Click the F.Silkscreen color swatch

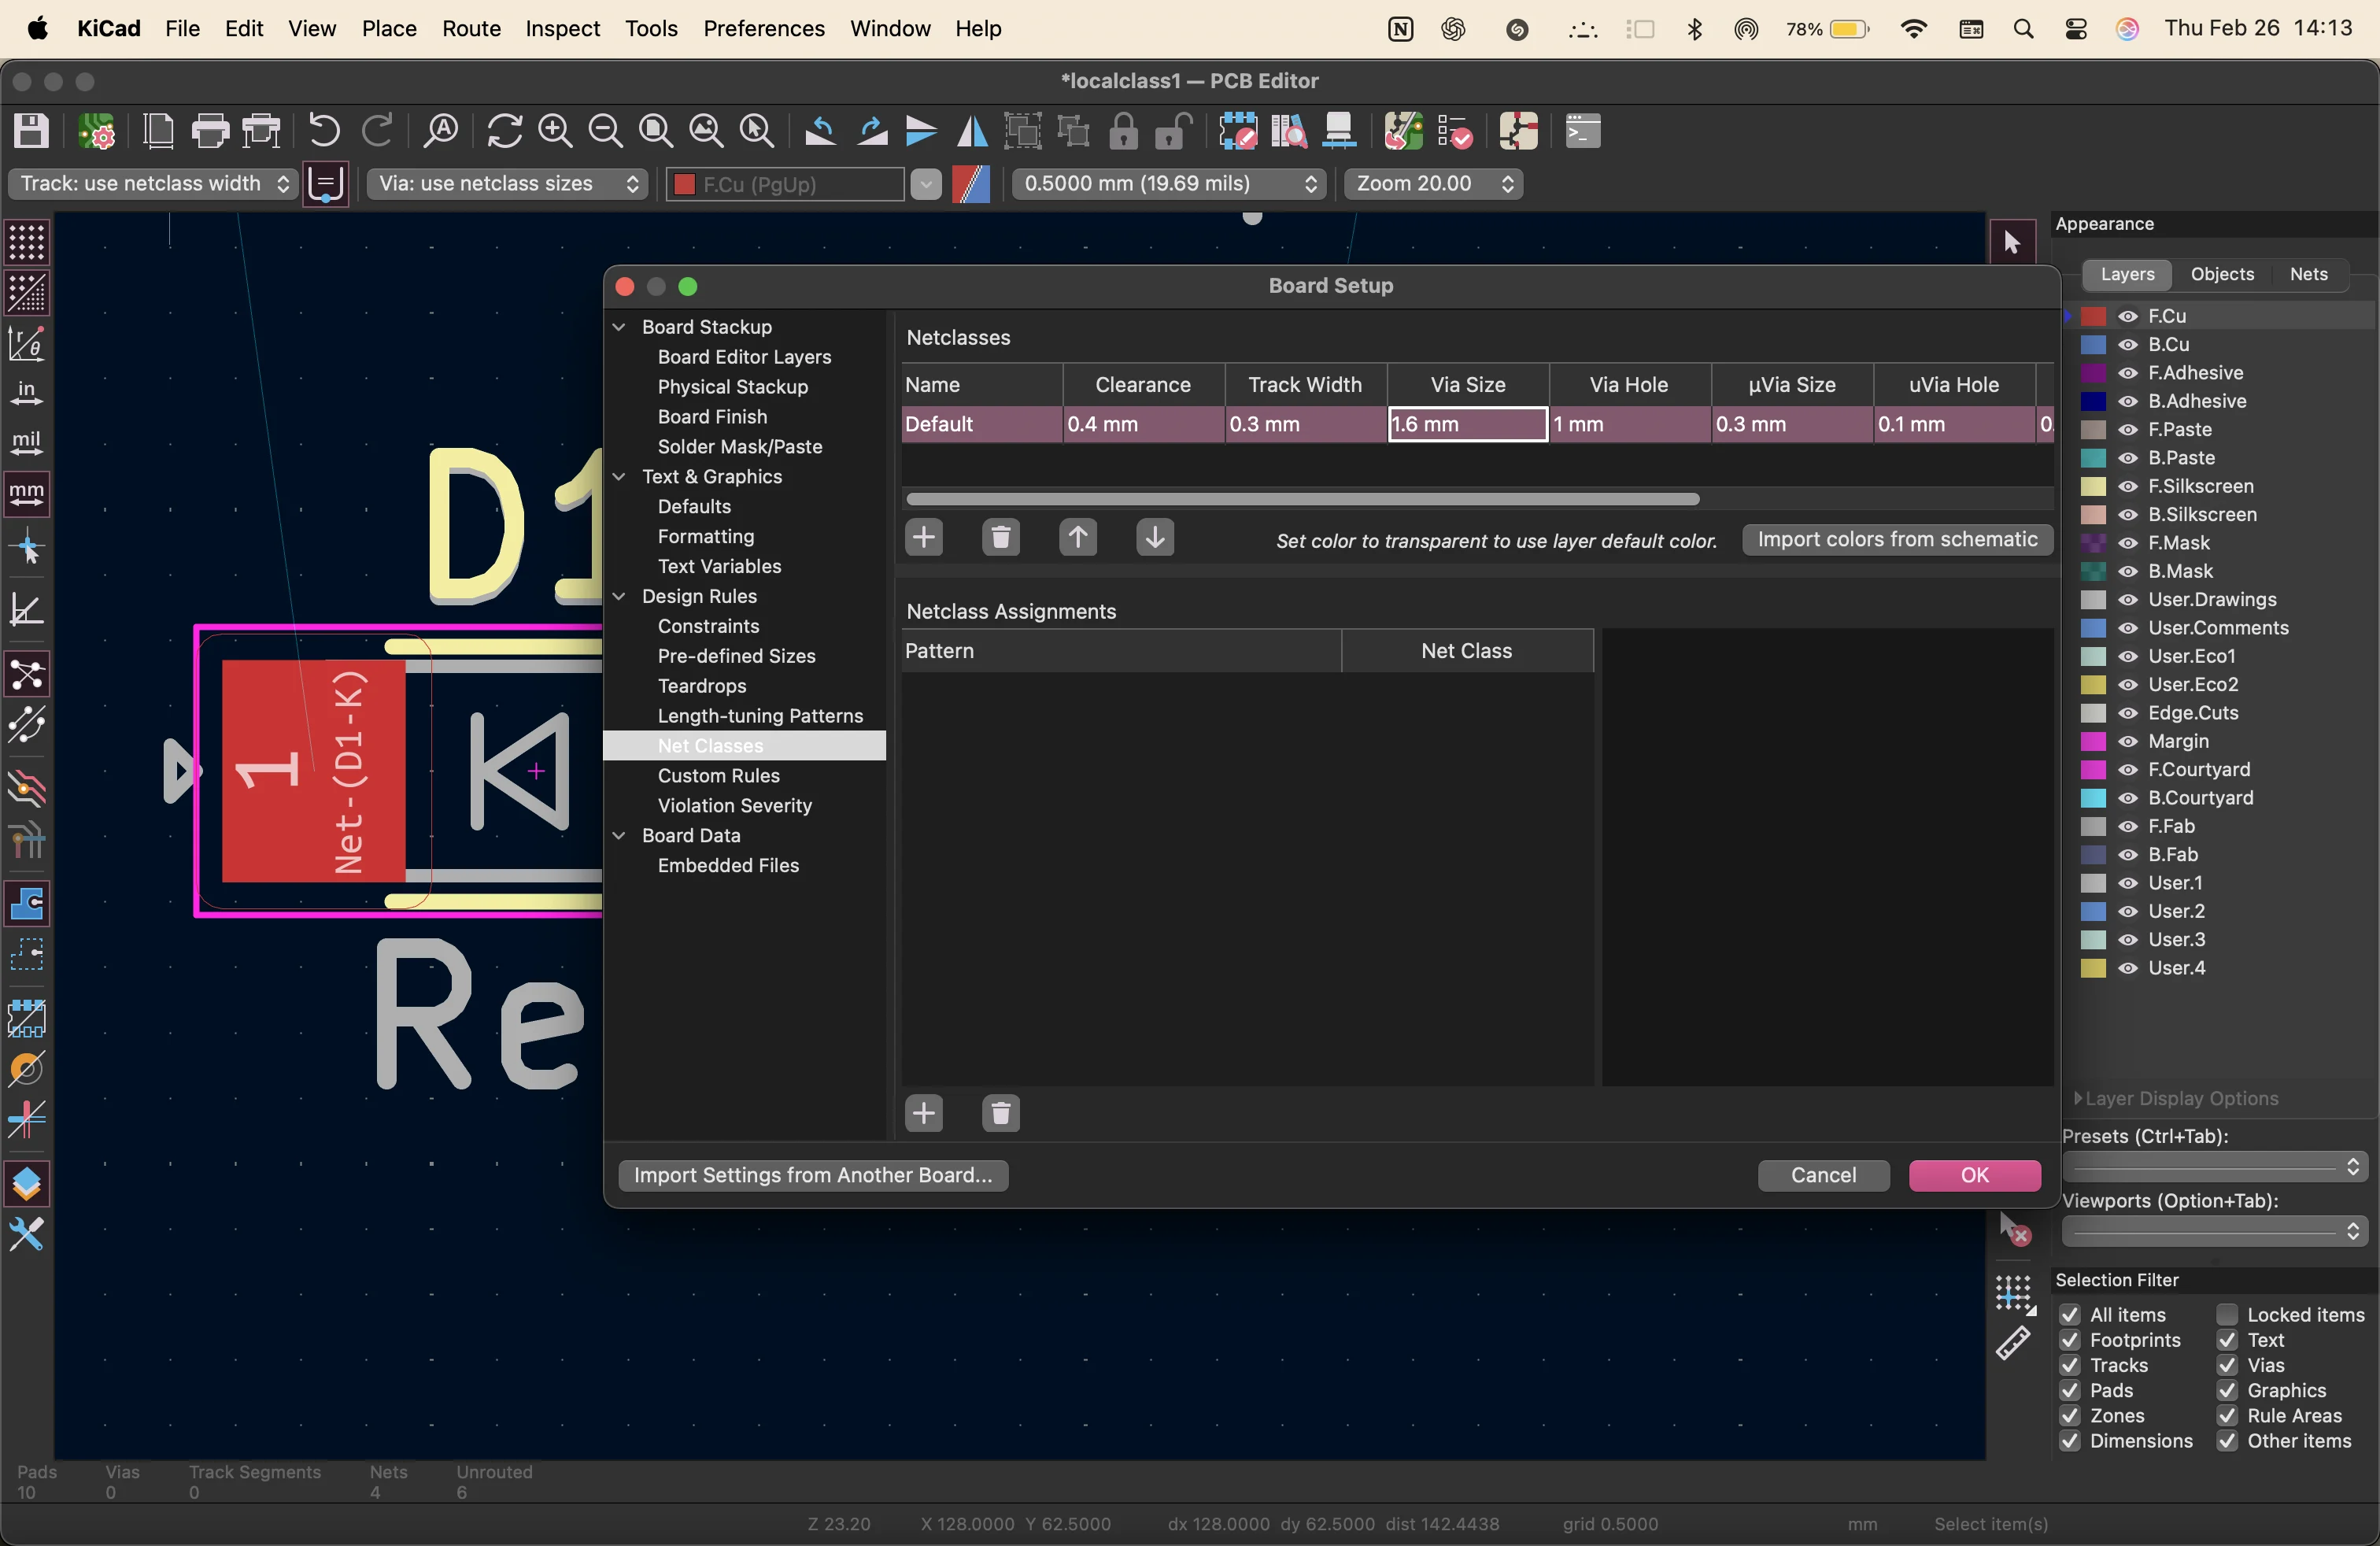click(x=2093, y=486)
